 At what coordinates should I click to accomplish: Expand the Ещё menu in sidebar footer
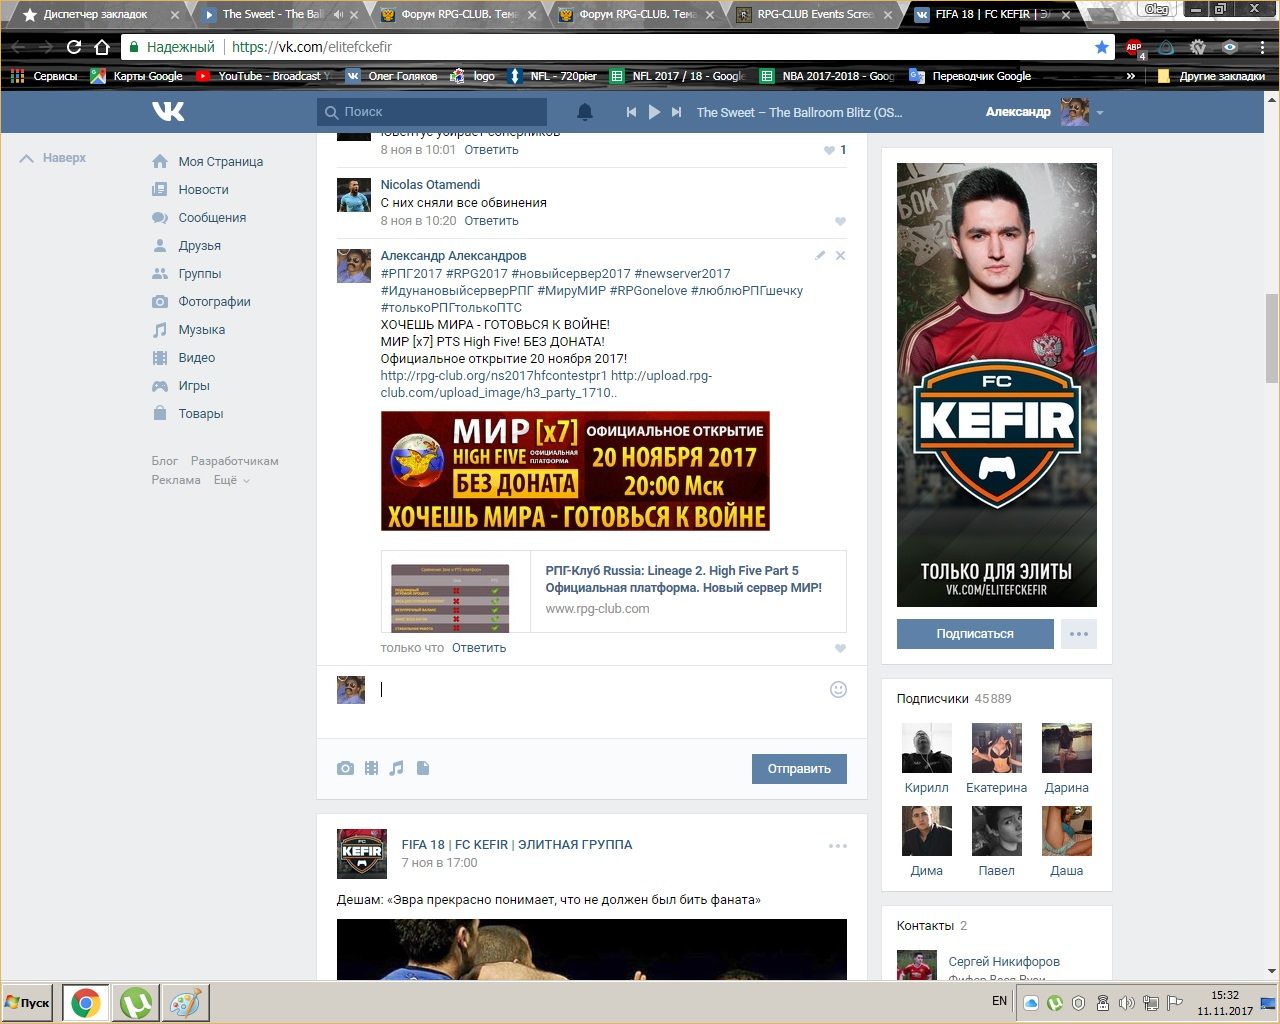[x=231, y=480]
